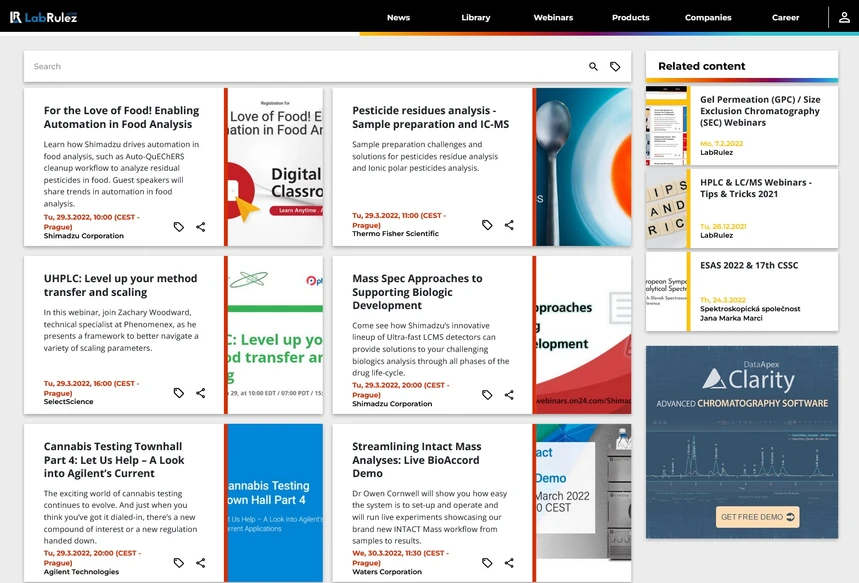Viewport: 859px width, 583px height.
Task: Click blue thumbnail of Cannabis Testing webinar
Action: [276, 502]
